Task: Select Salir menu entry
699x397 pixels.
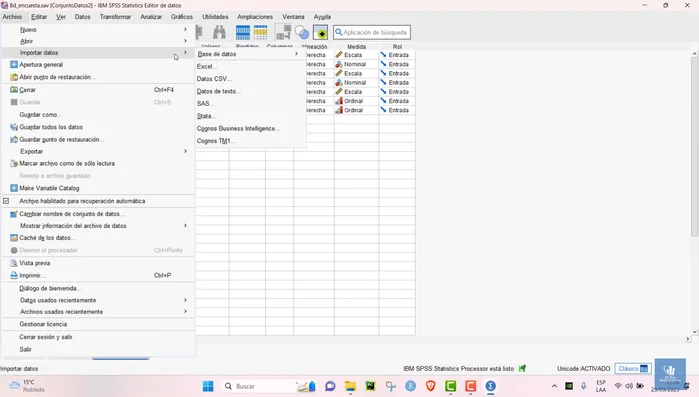Action: click(x=25, y=349)
